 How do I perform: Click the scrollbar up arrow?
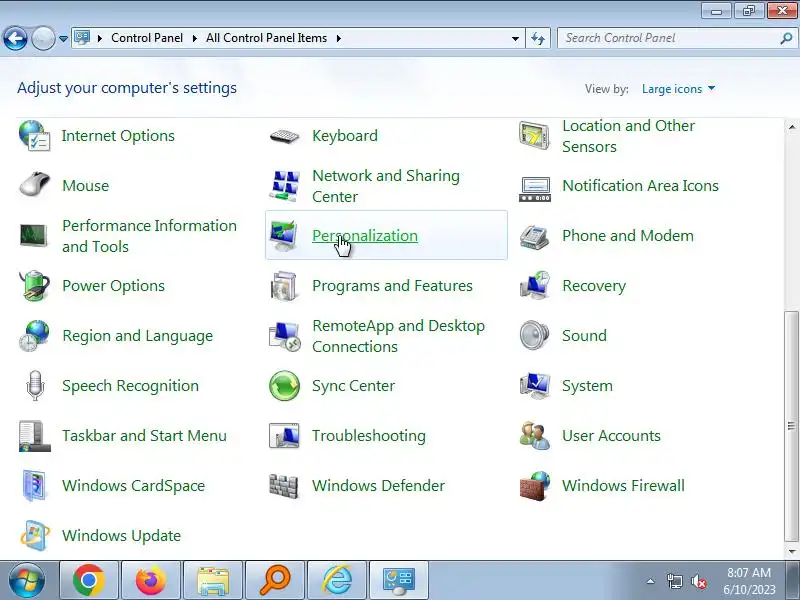[x=792, y=127]
